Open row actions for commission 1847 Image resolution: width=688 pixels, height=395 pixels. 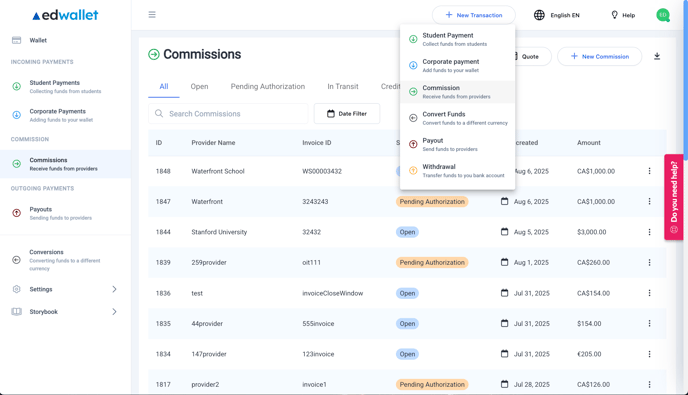(649, 201)
